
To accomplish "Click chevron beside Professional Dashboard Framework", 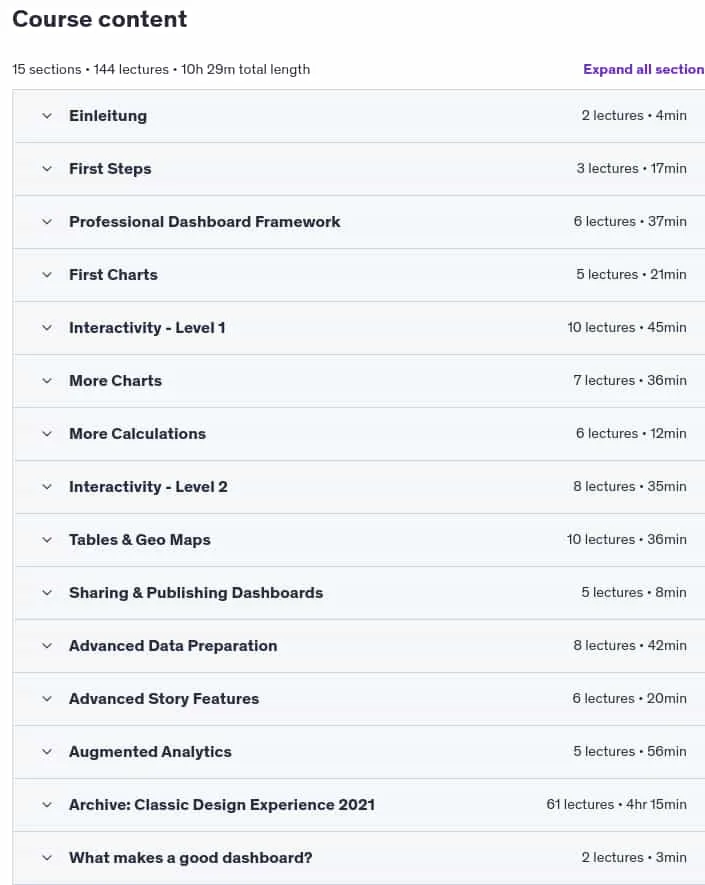I will (47, 222).
